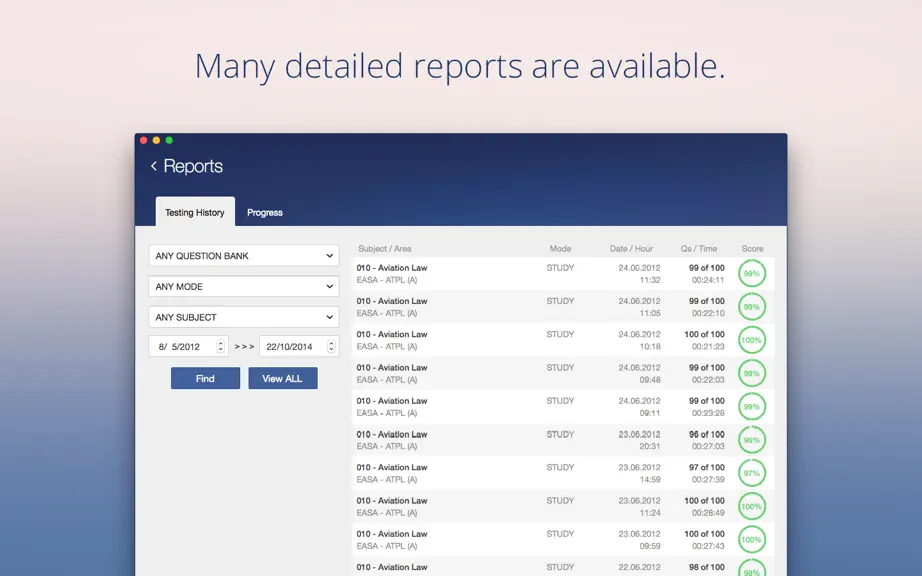Click the 100% score circle for 11:24 test
The height and width of the screenshot is (576, 922).
click(x=751, y=507)
